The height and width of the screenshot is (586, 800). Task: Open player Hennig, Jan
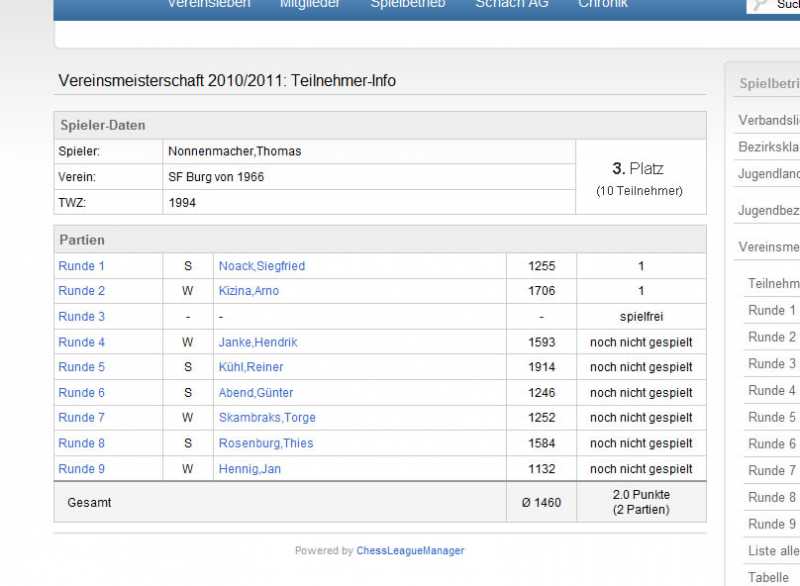point(250,469)
